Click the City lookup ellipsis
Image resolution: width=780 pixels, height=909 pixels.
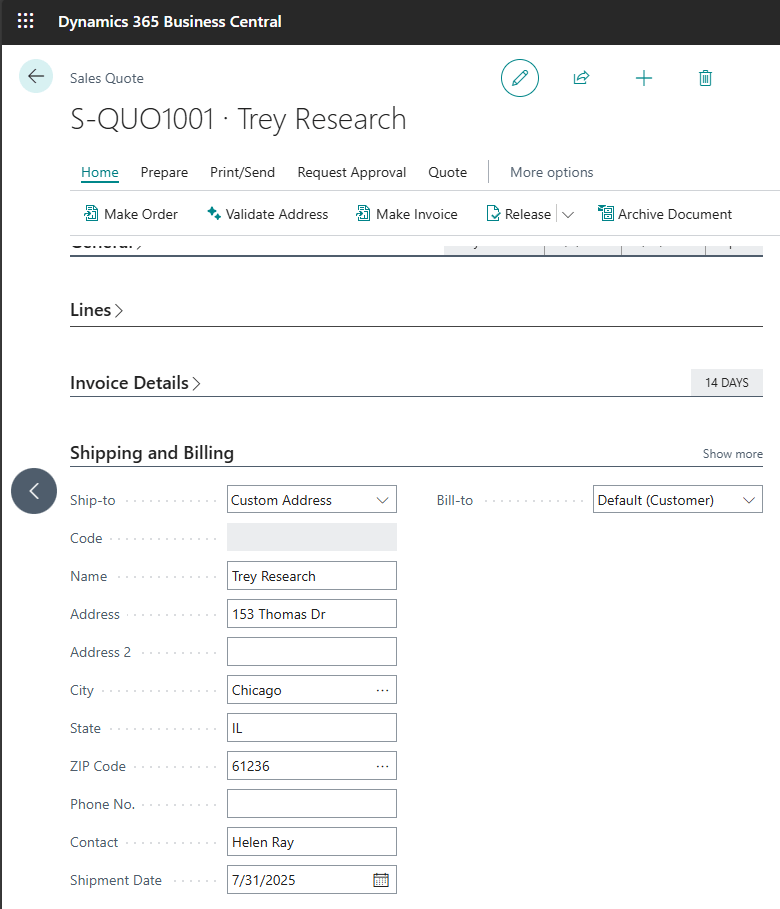click(382, 690)
